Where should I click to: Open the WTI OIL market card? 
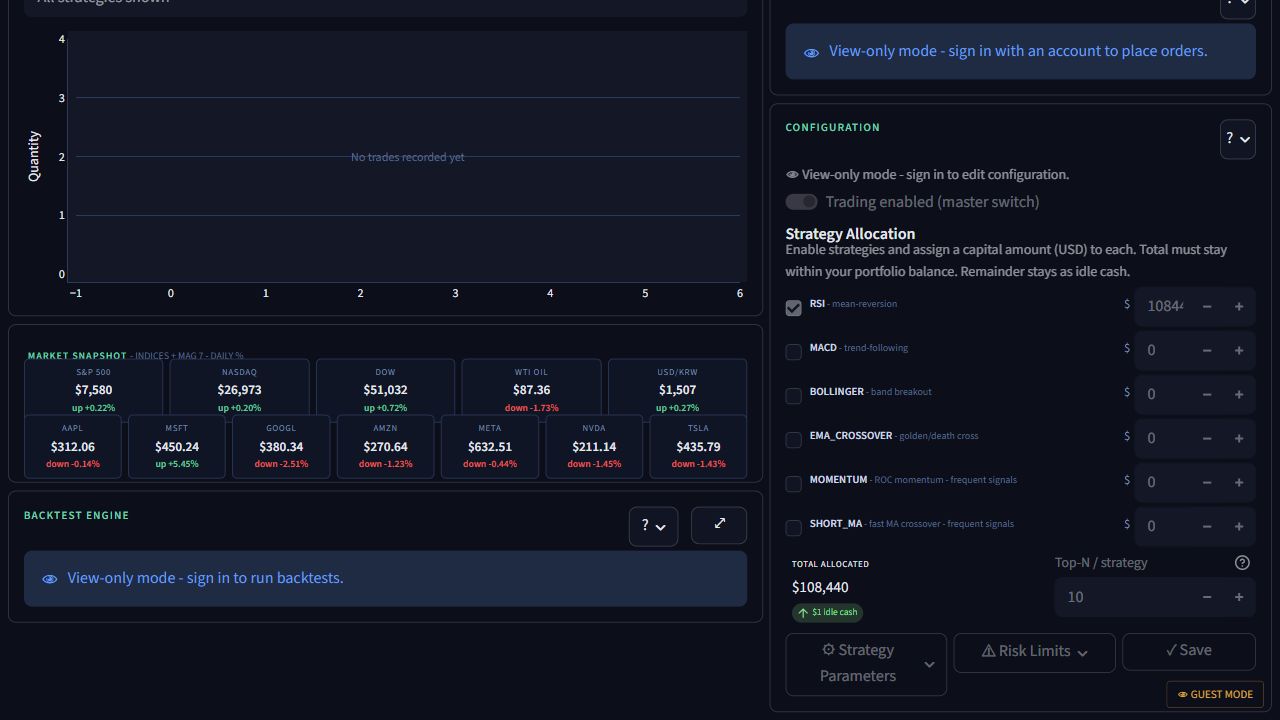(531, 389)
